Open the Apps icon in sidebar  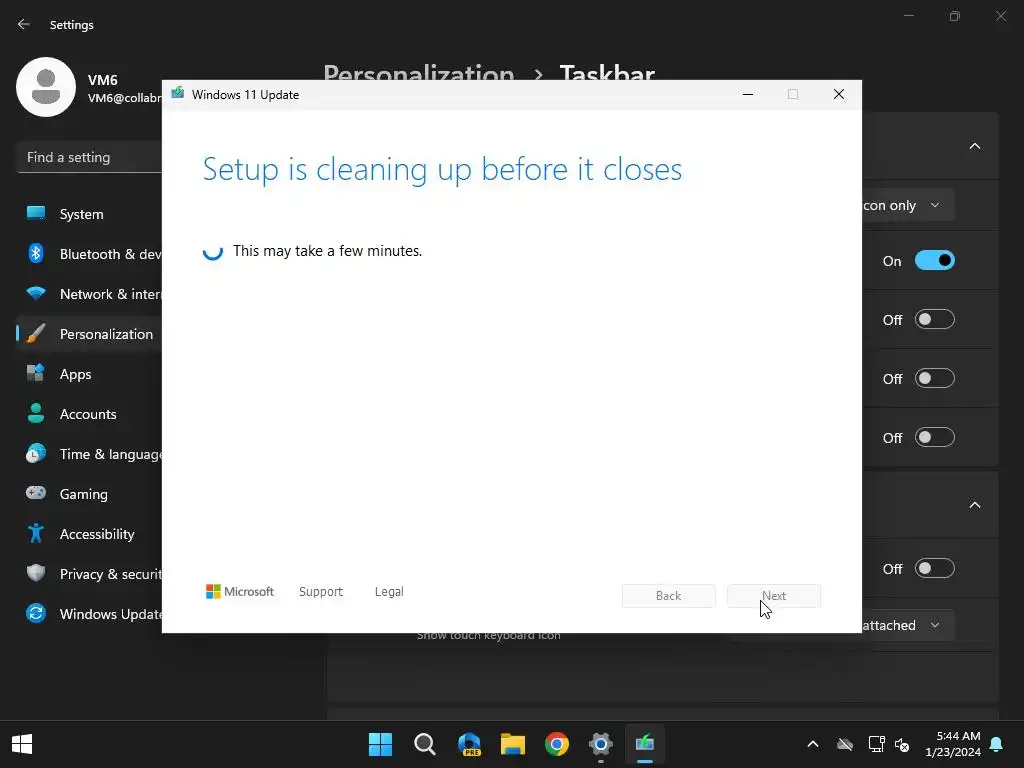point(36,374)
